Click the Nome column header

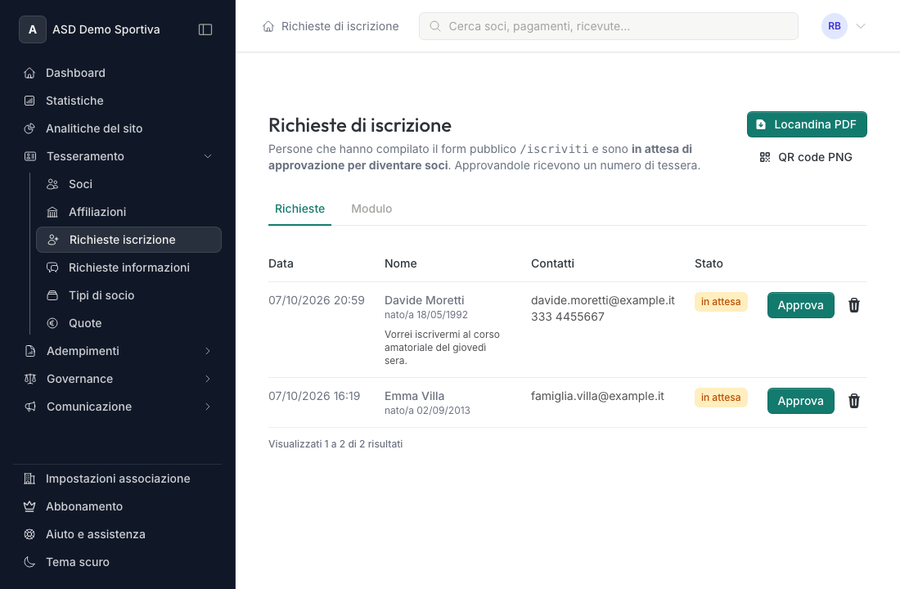[401, 264]
